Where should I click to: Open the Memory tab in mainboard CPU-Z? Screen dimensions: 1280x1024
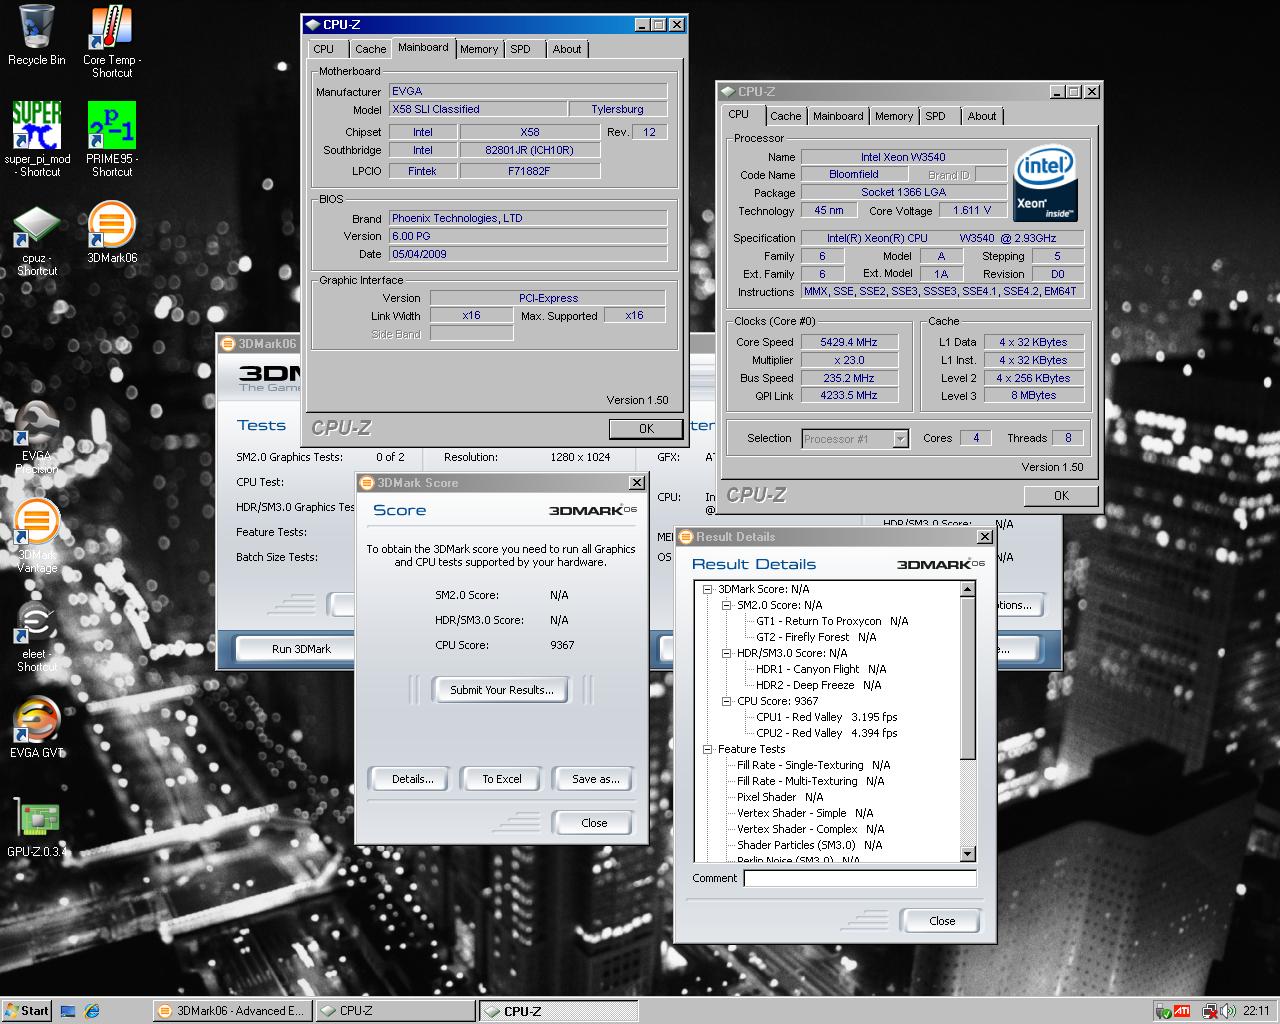[x=479, y=49]
